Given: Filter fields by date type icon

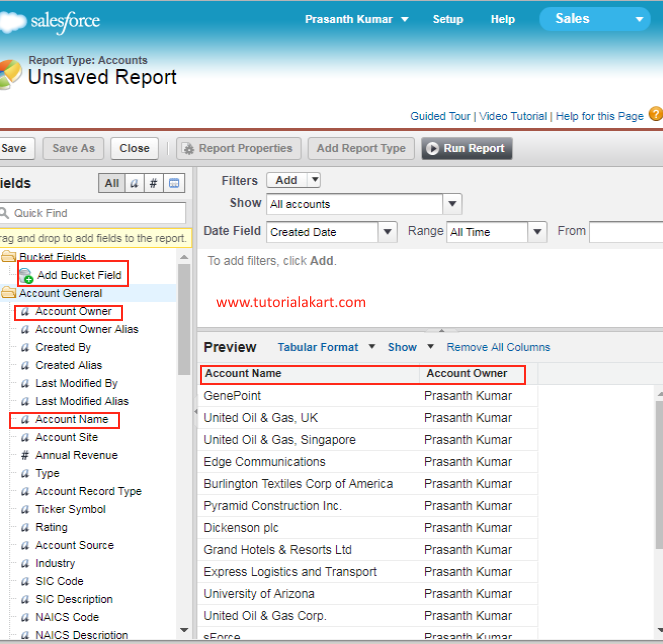Looking at the screenshot, I should 174,183.
